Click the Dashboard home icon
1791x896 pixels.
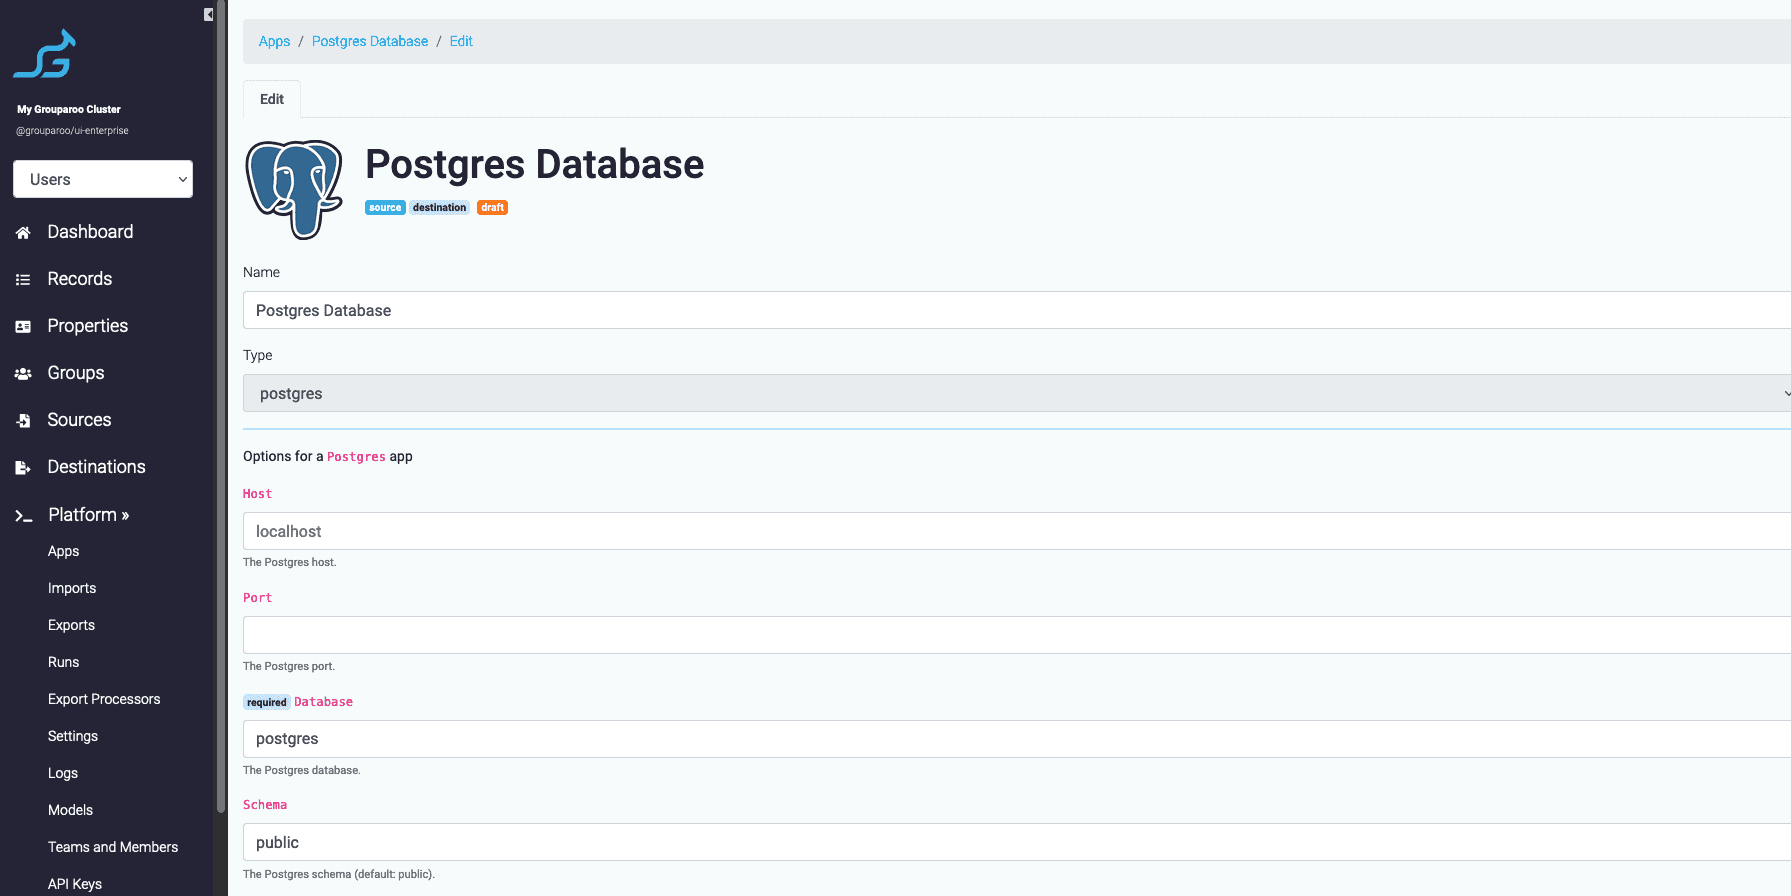point(23,232)
